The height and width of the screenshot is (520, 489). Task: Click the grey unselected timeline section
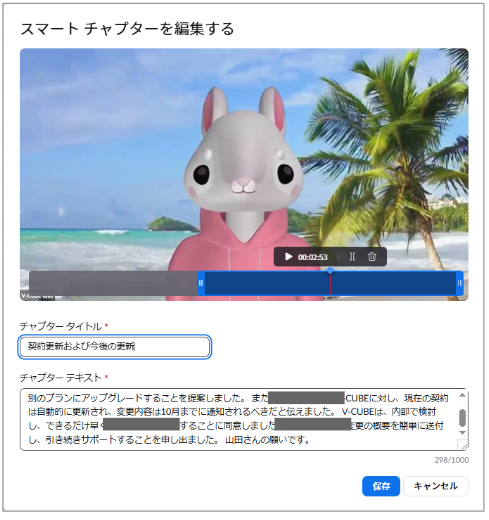(x=113, y=283)
